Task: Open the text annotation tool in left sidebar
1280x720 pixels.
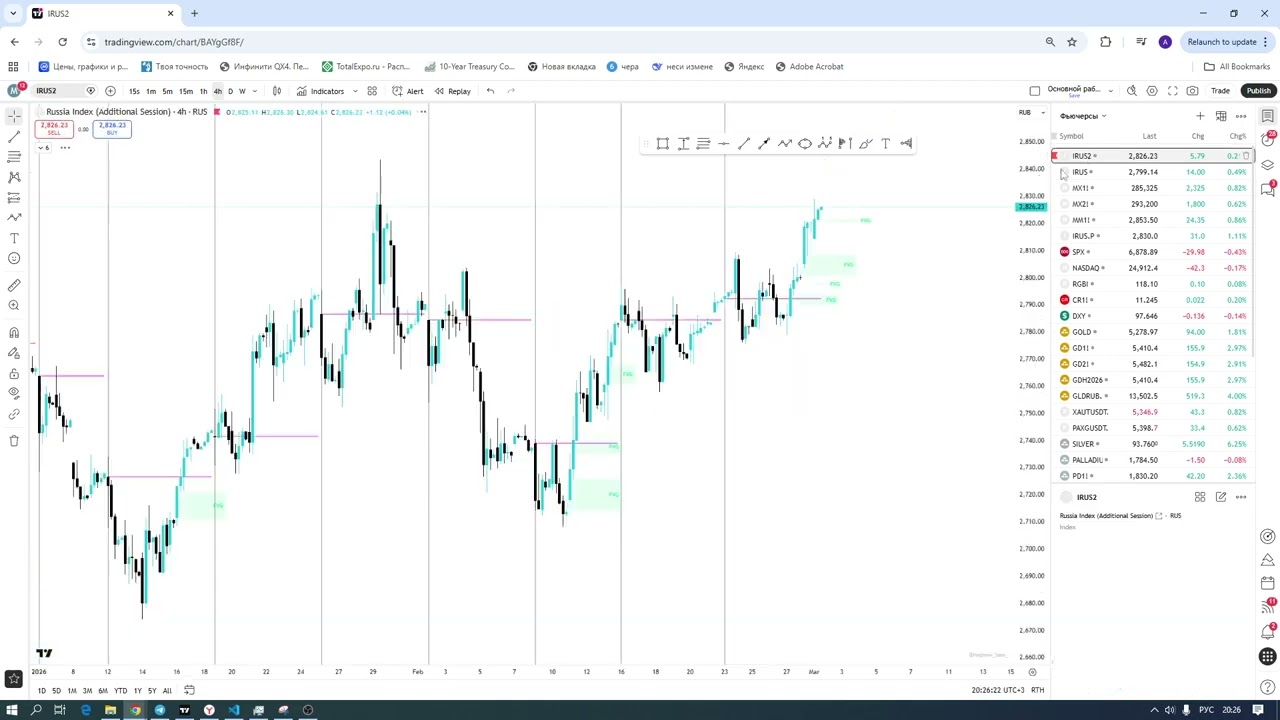Action: pos(14,238)
